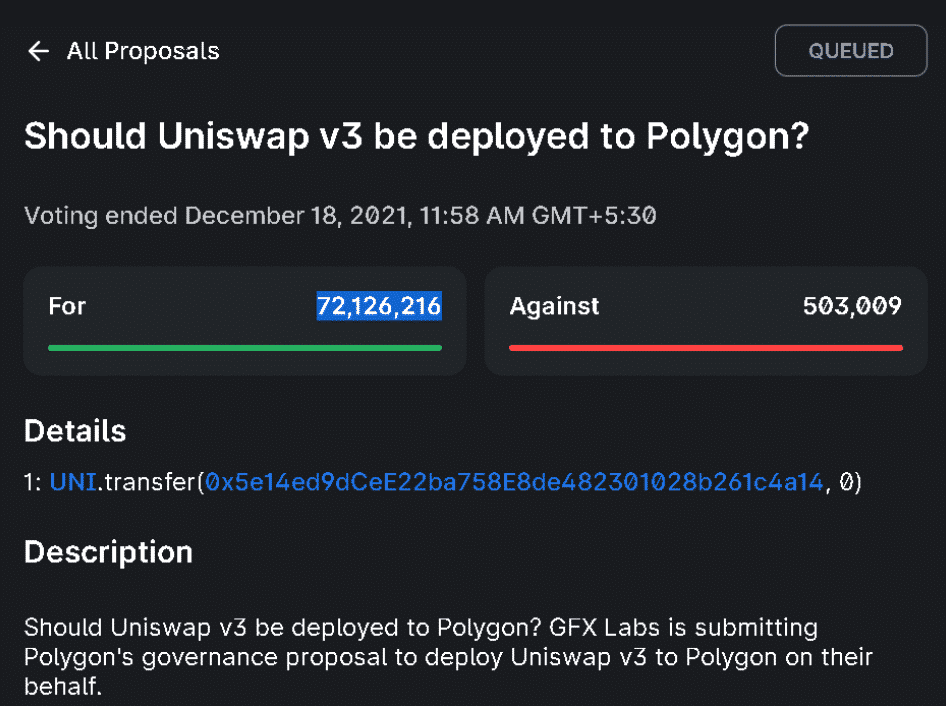Open the UNI token link
The width and height of the screenshot is (946, 706).
73,483
